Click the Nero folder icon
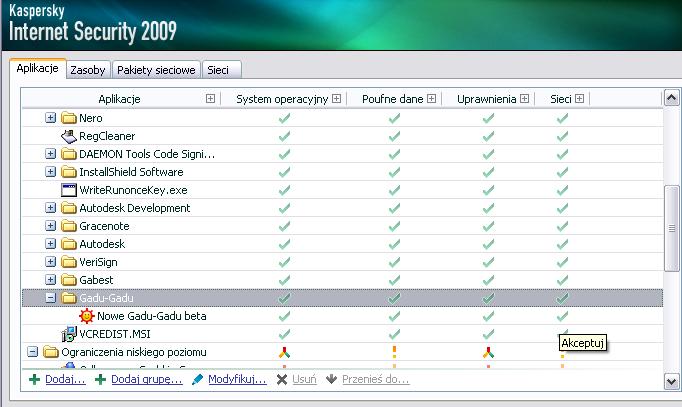This screenshot has height=407, width=682. click(x=69, y=118)
